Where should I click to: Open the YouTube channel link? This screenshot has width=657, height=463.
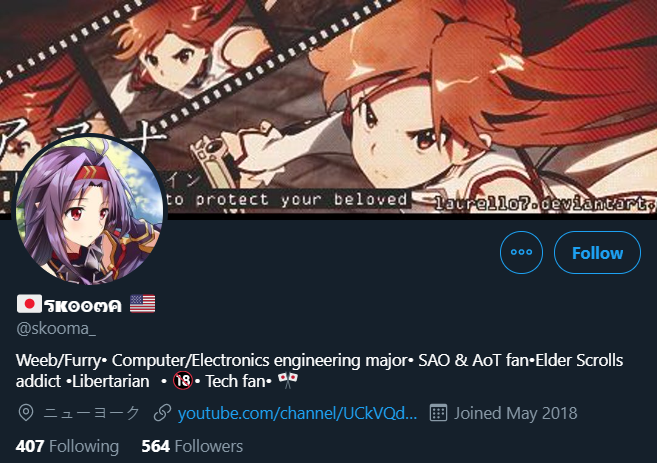coord(297,414)
